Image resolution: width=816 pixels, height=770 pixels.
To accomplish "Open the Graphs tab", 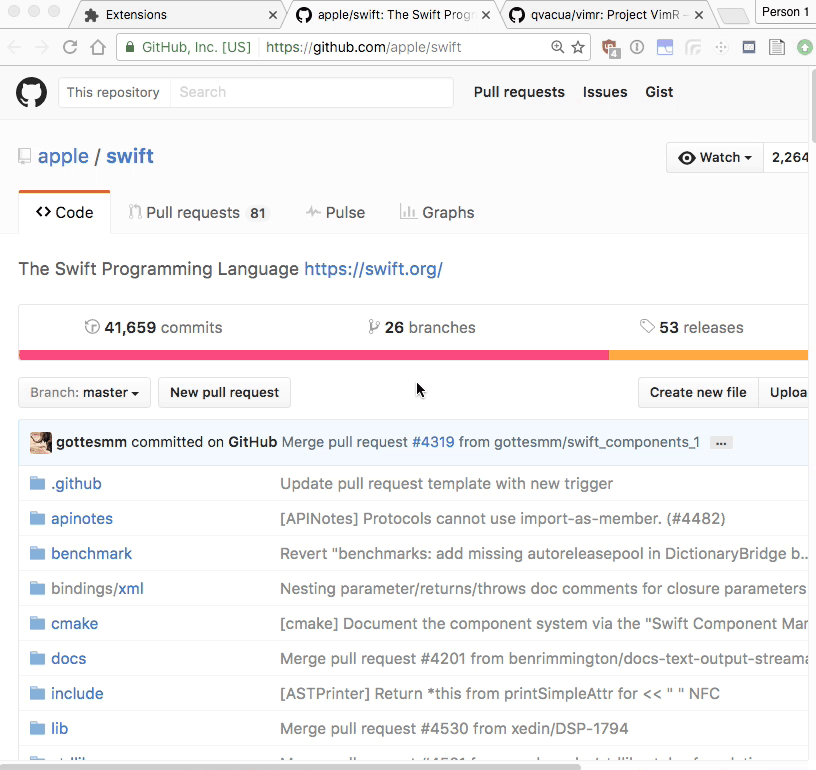I will [x=437, y=212].
